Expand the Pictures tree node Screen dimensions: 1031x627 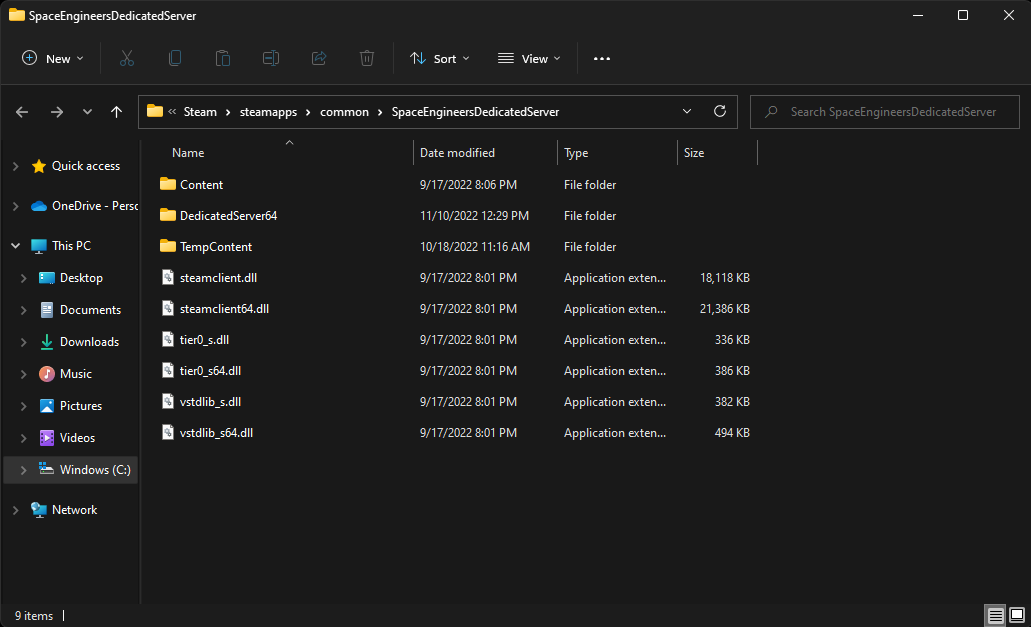tap(24, 406)
